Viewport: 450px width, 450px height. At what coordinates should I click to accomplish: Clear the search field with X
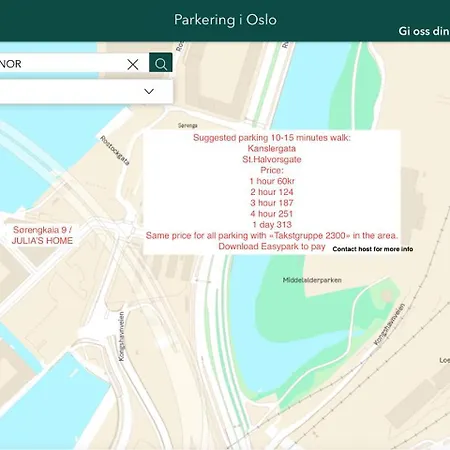coord(133,64)
